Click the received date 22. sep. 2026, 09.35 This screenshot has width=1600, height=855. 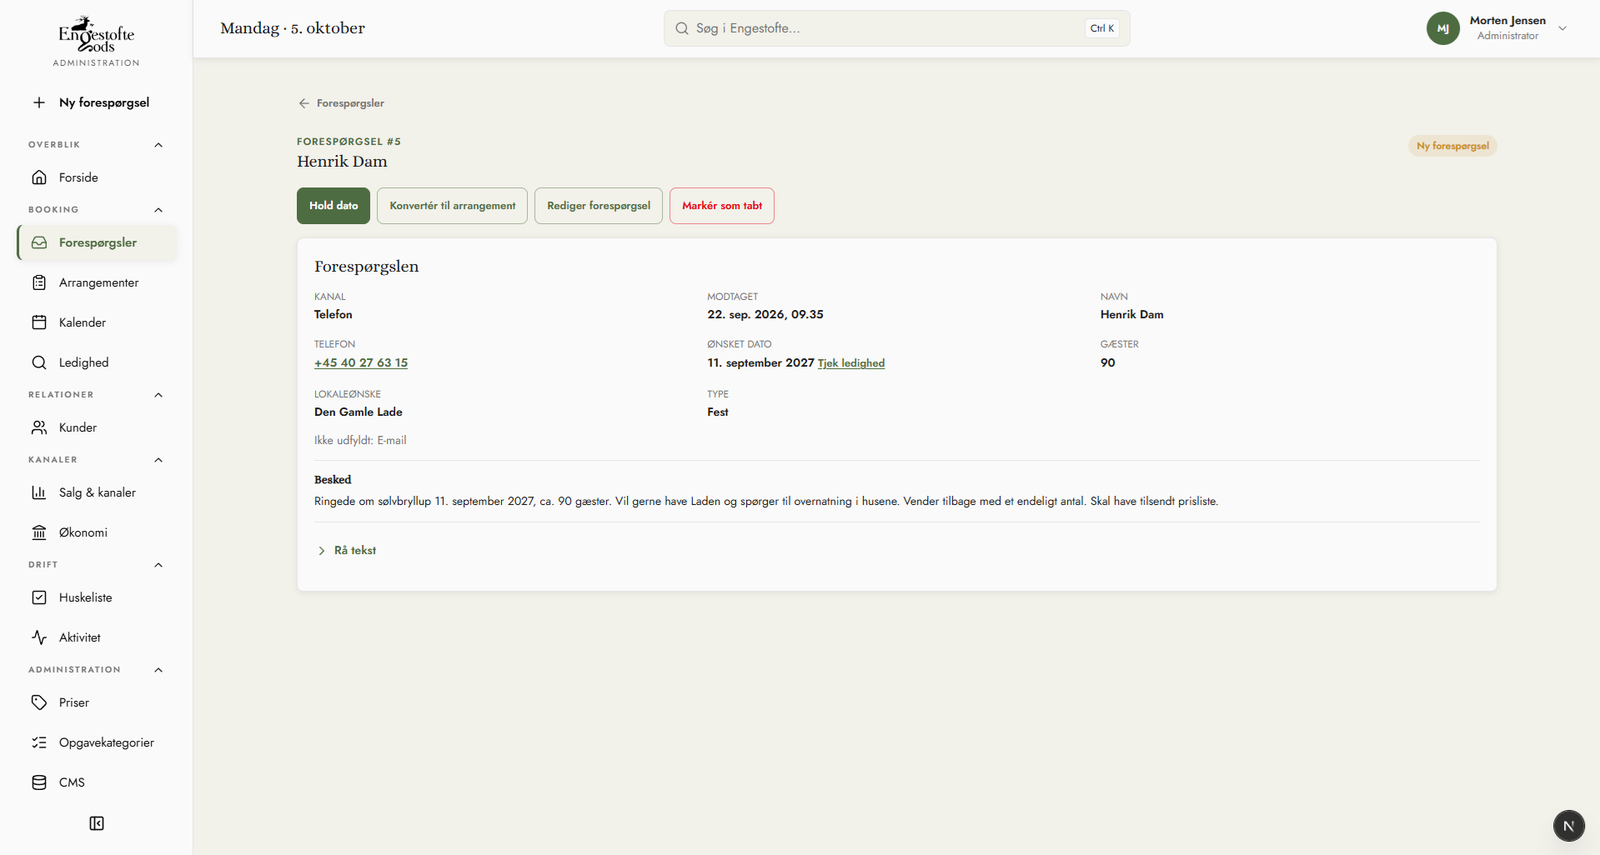click(x=765, y=314)
